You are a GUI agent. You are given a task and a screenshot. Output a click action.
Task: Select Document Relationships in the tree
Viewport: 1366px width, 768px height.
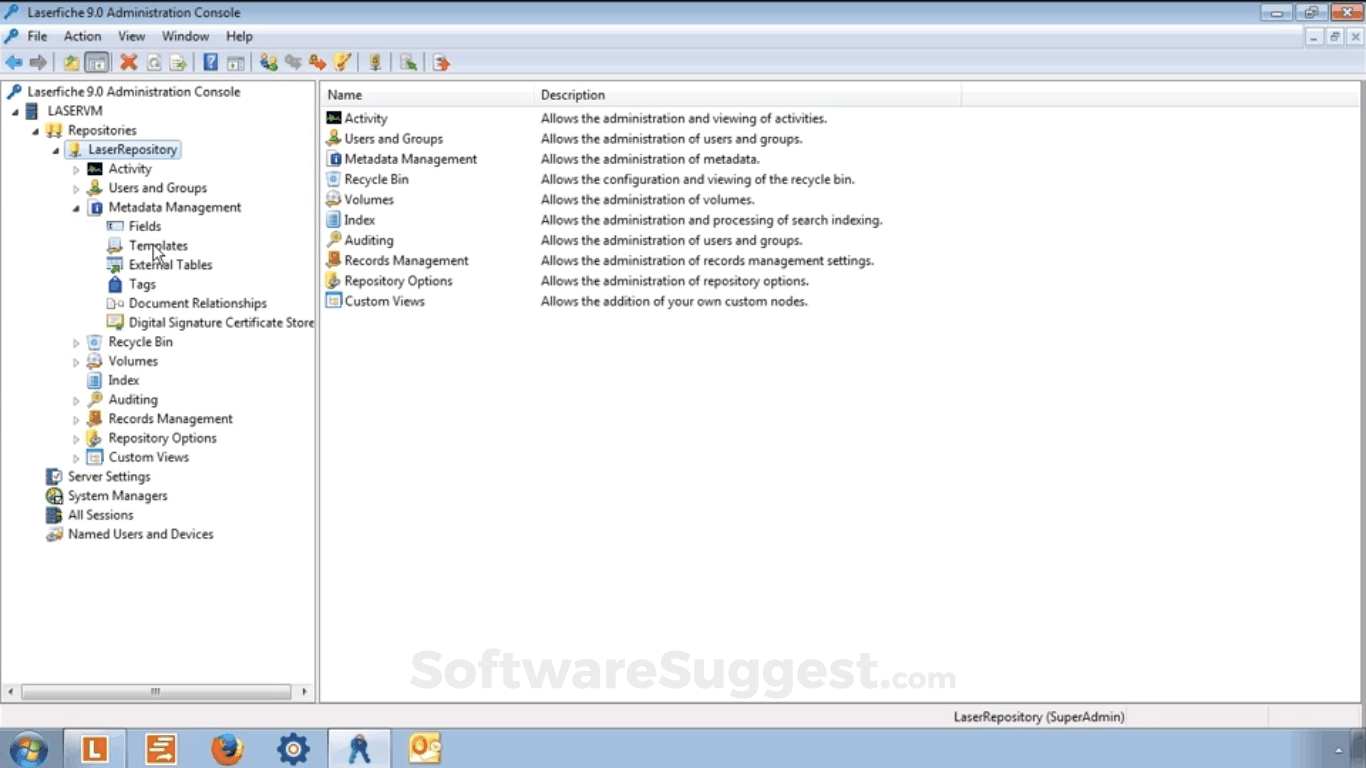(x=198, y=303)
